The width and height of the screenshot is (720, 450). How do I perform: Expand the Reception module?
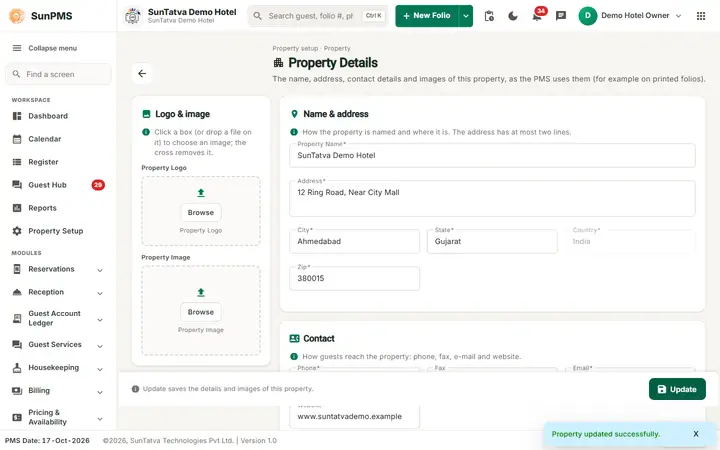coord(100,293)
